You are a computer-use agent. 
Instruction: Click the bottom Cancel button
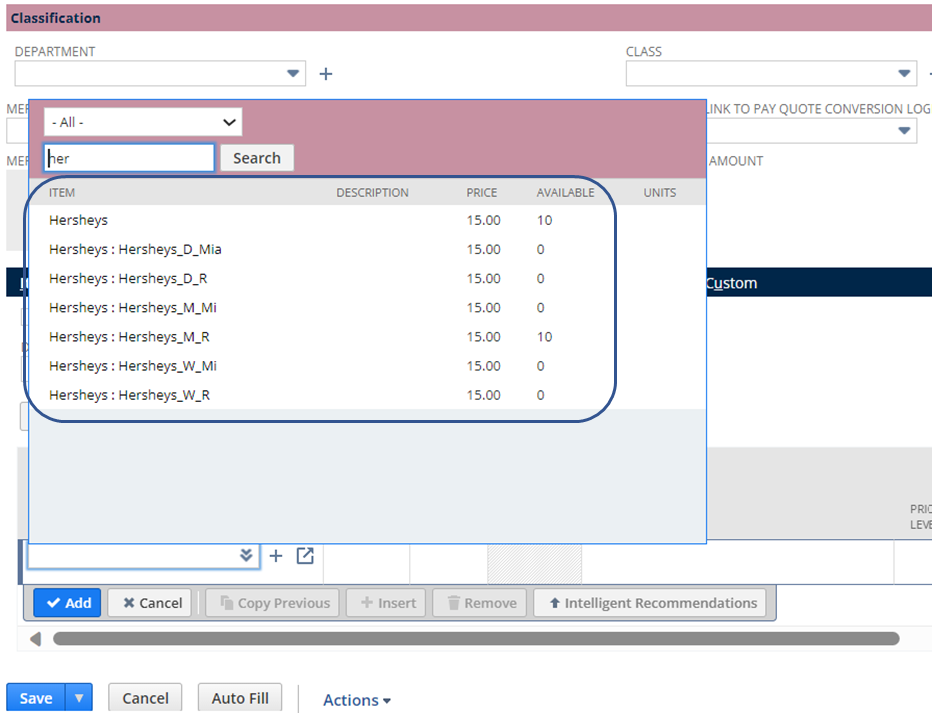point(145,698)
